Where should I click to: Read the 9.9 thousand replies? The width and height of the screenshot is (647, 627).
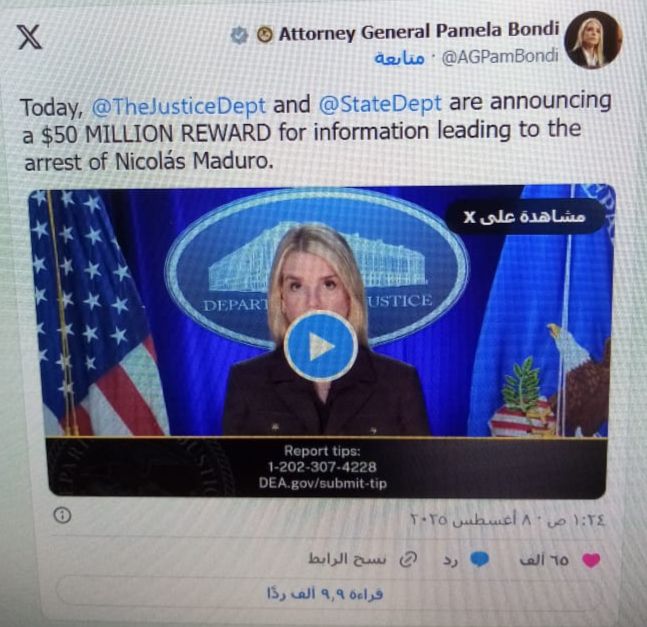[325, 594]
